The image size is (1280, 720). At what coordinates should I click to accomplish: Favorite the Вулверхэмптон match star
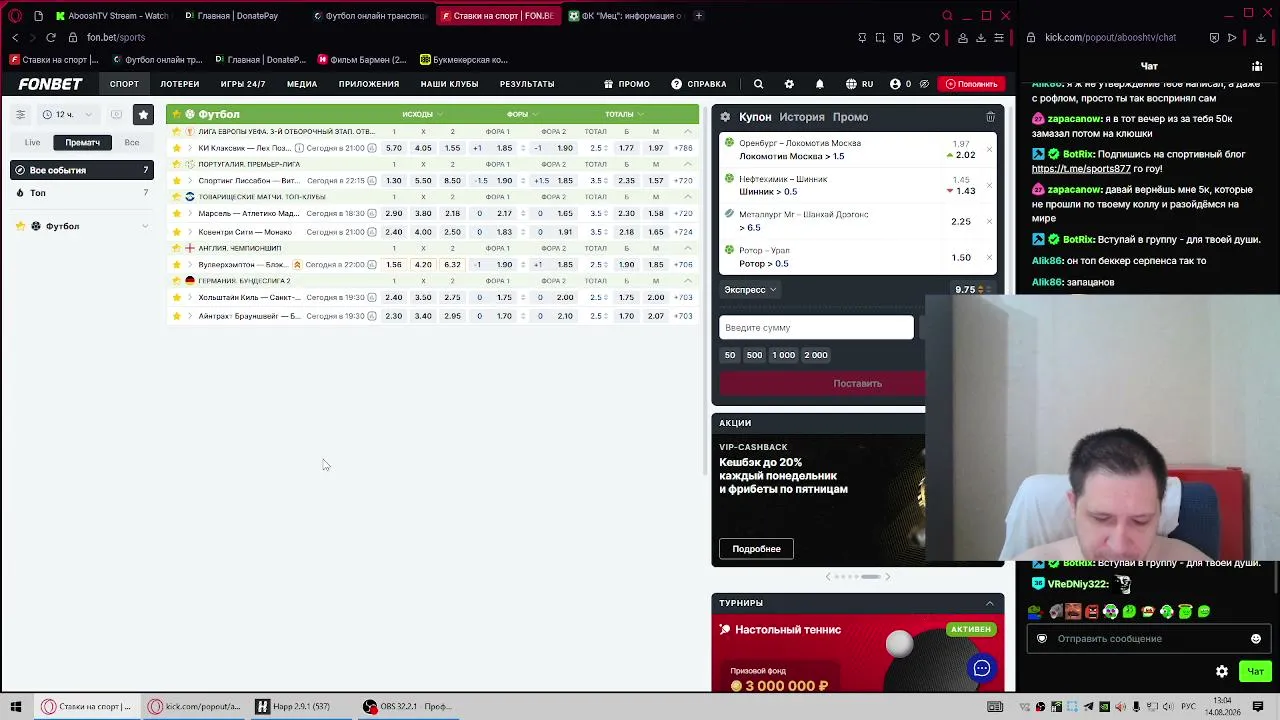pyautogui.click(x=177, y=265)
